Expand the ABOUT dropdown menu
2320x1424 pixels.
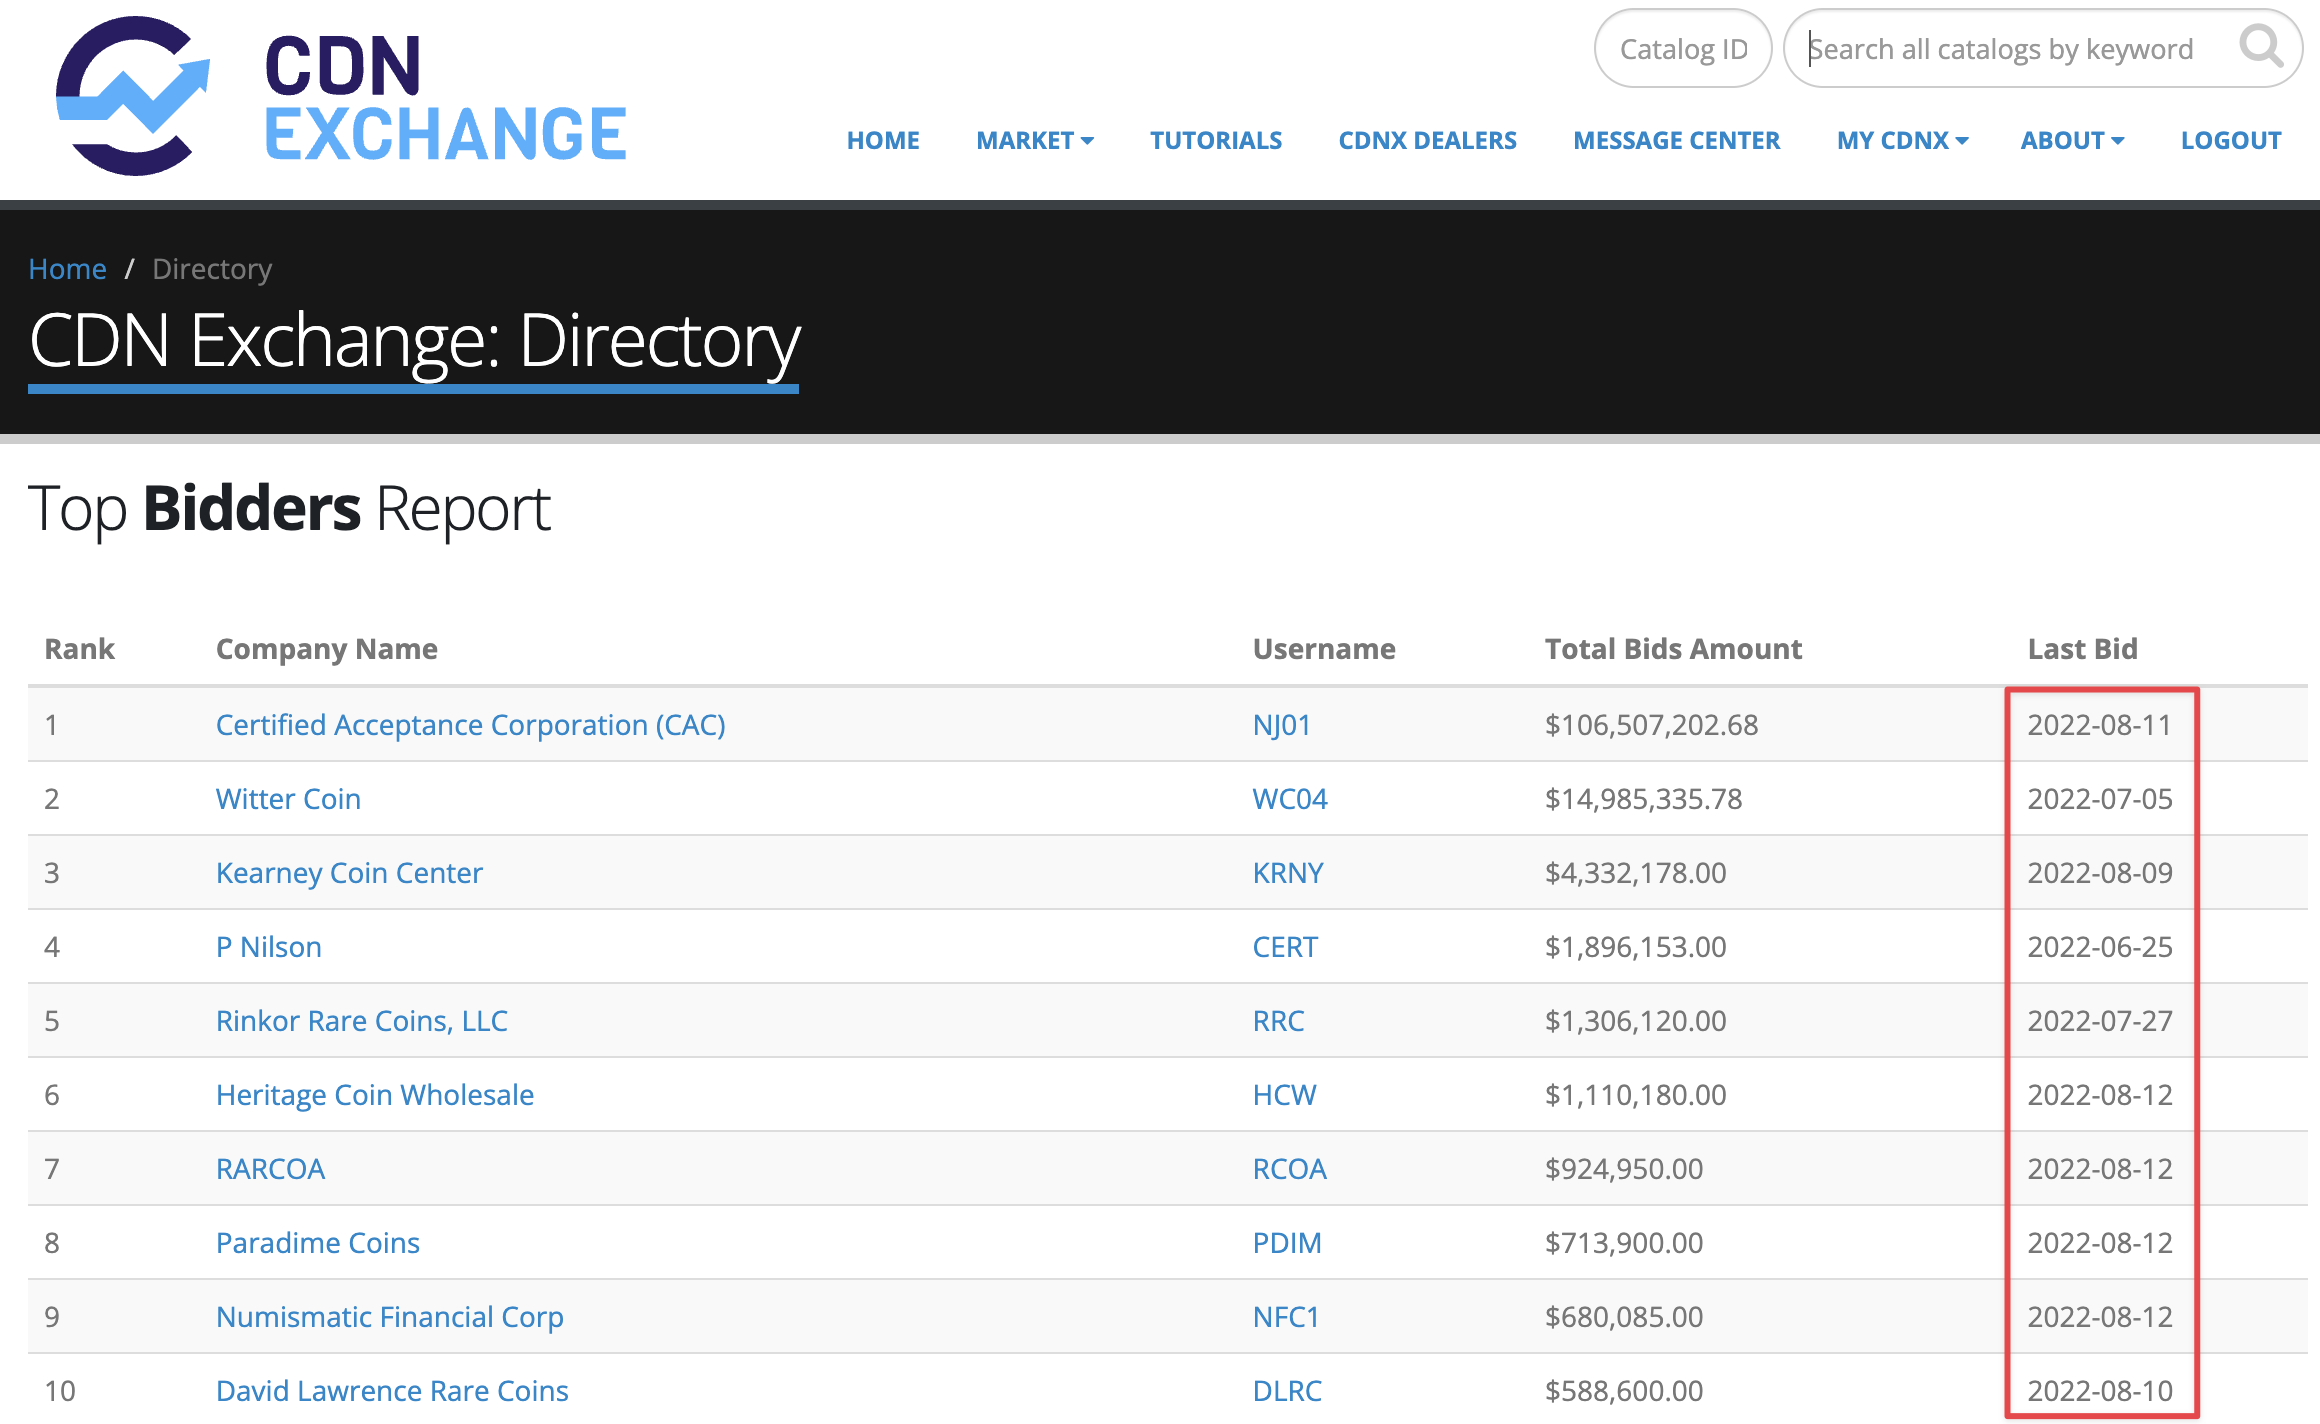coord(2072,141)
